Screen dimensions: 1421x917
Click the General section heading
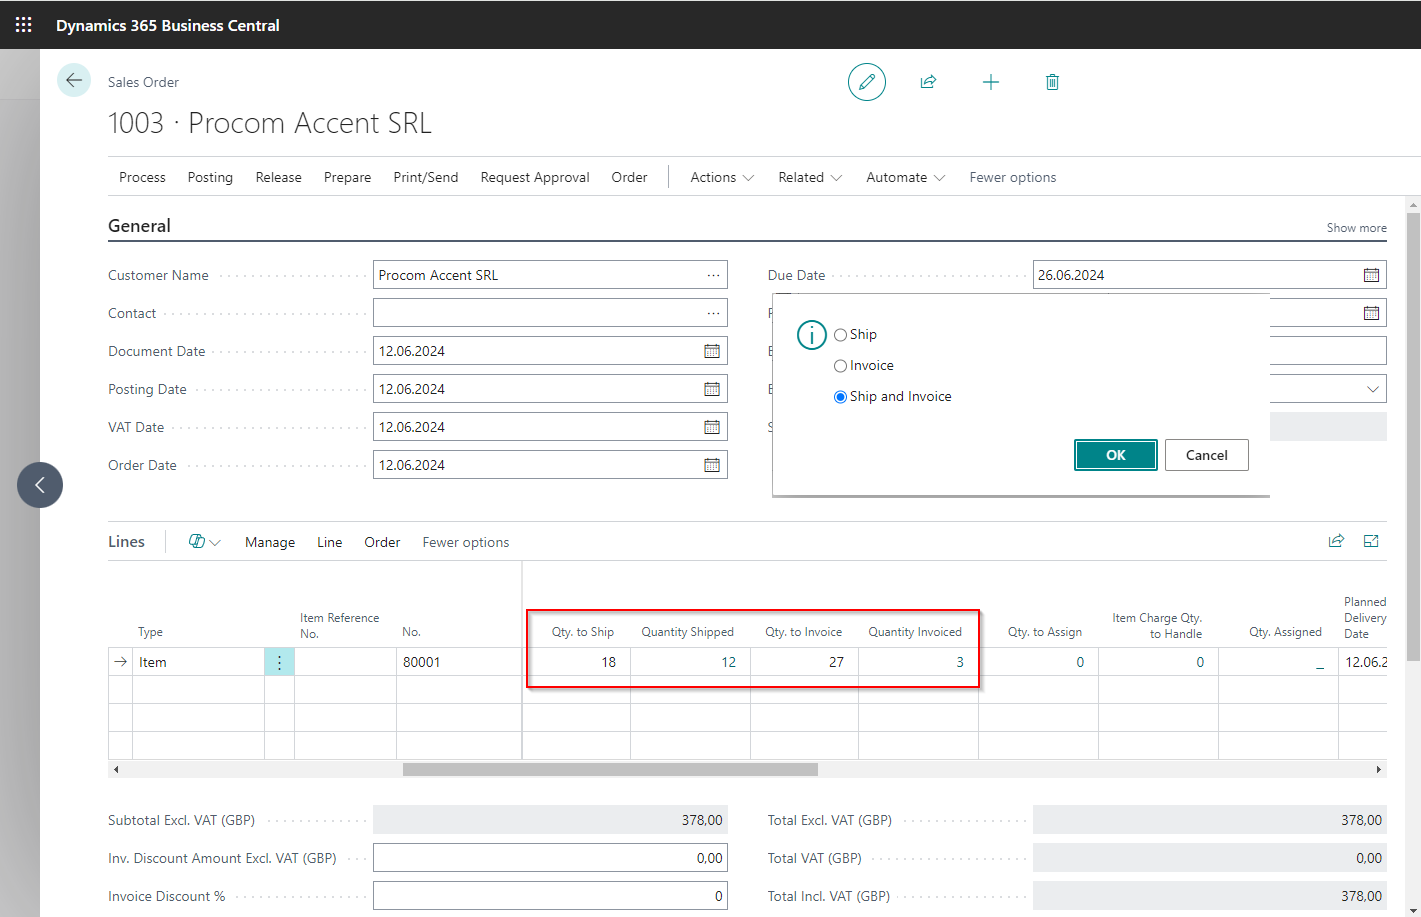tap(139, 226)
